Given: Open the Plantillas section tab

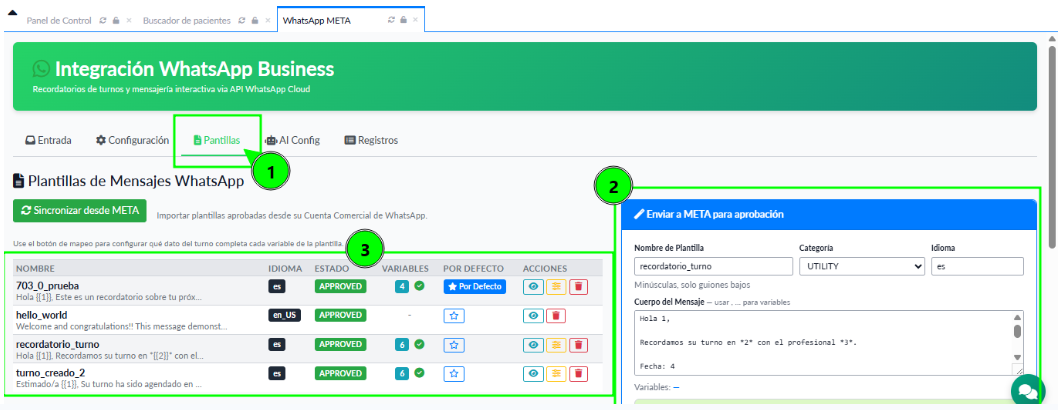Looking at the screenshot, I should coord(217,140).
